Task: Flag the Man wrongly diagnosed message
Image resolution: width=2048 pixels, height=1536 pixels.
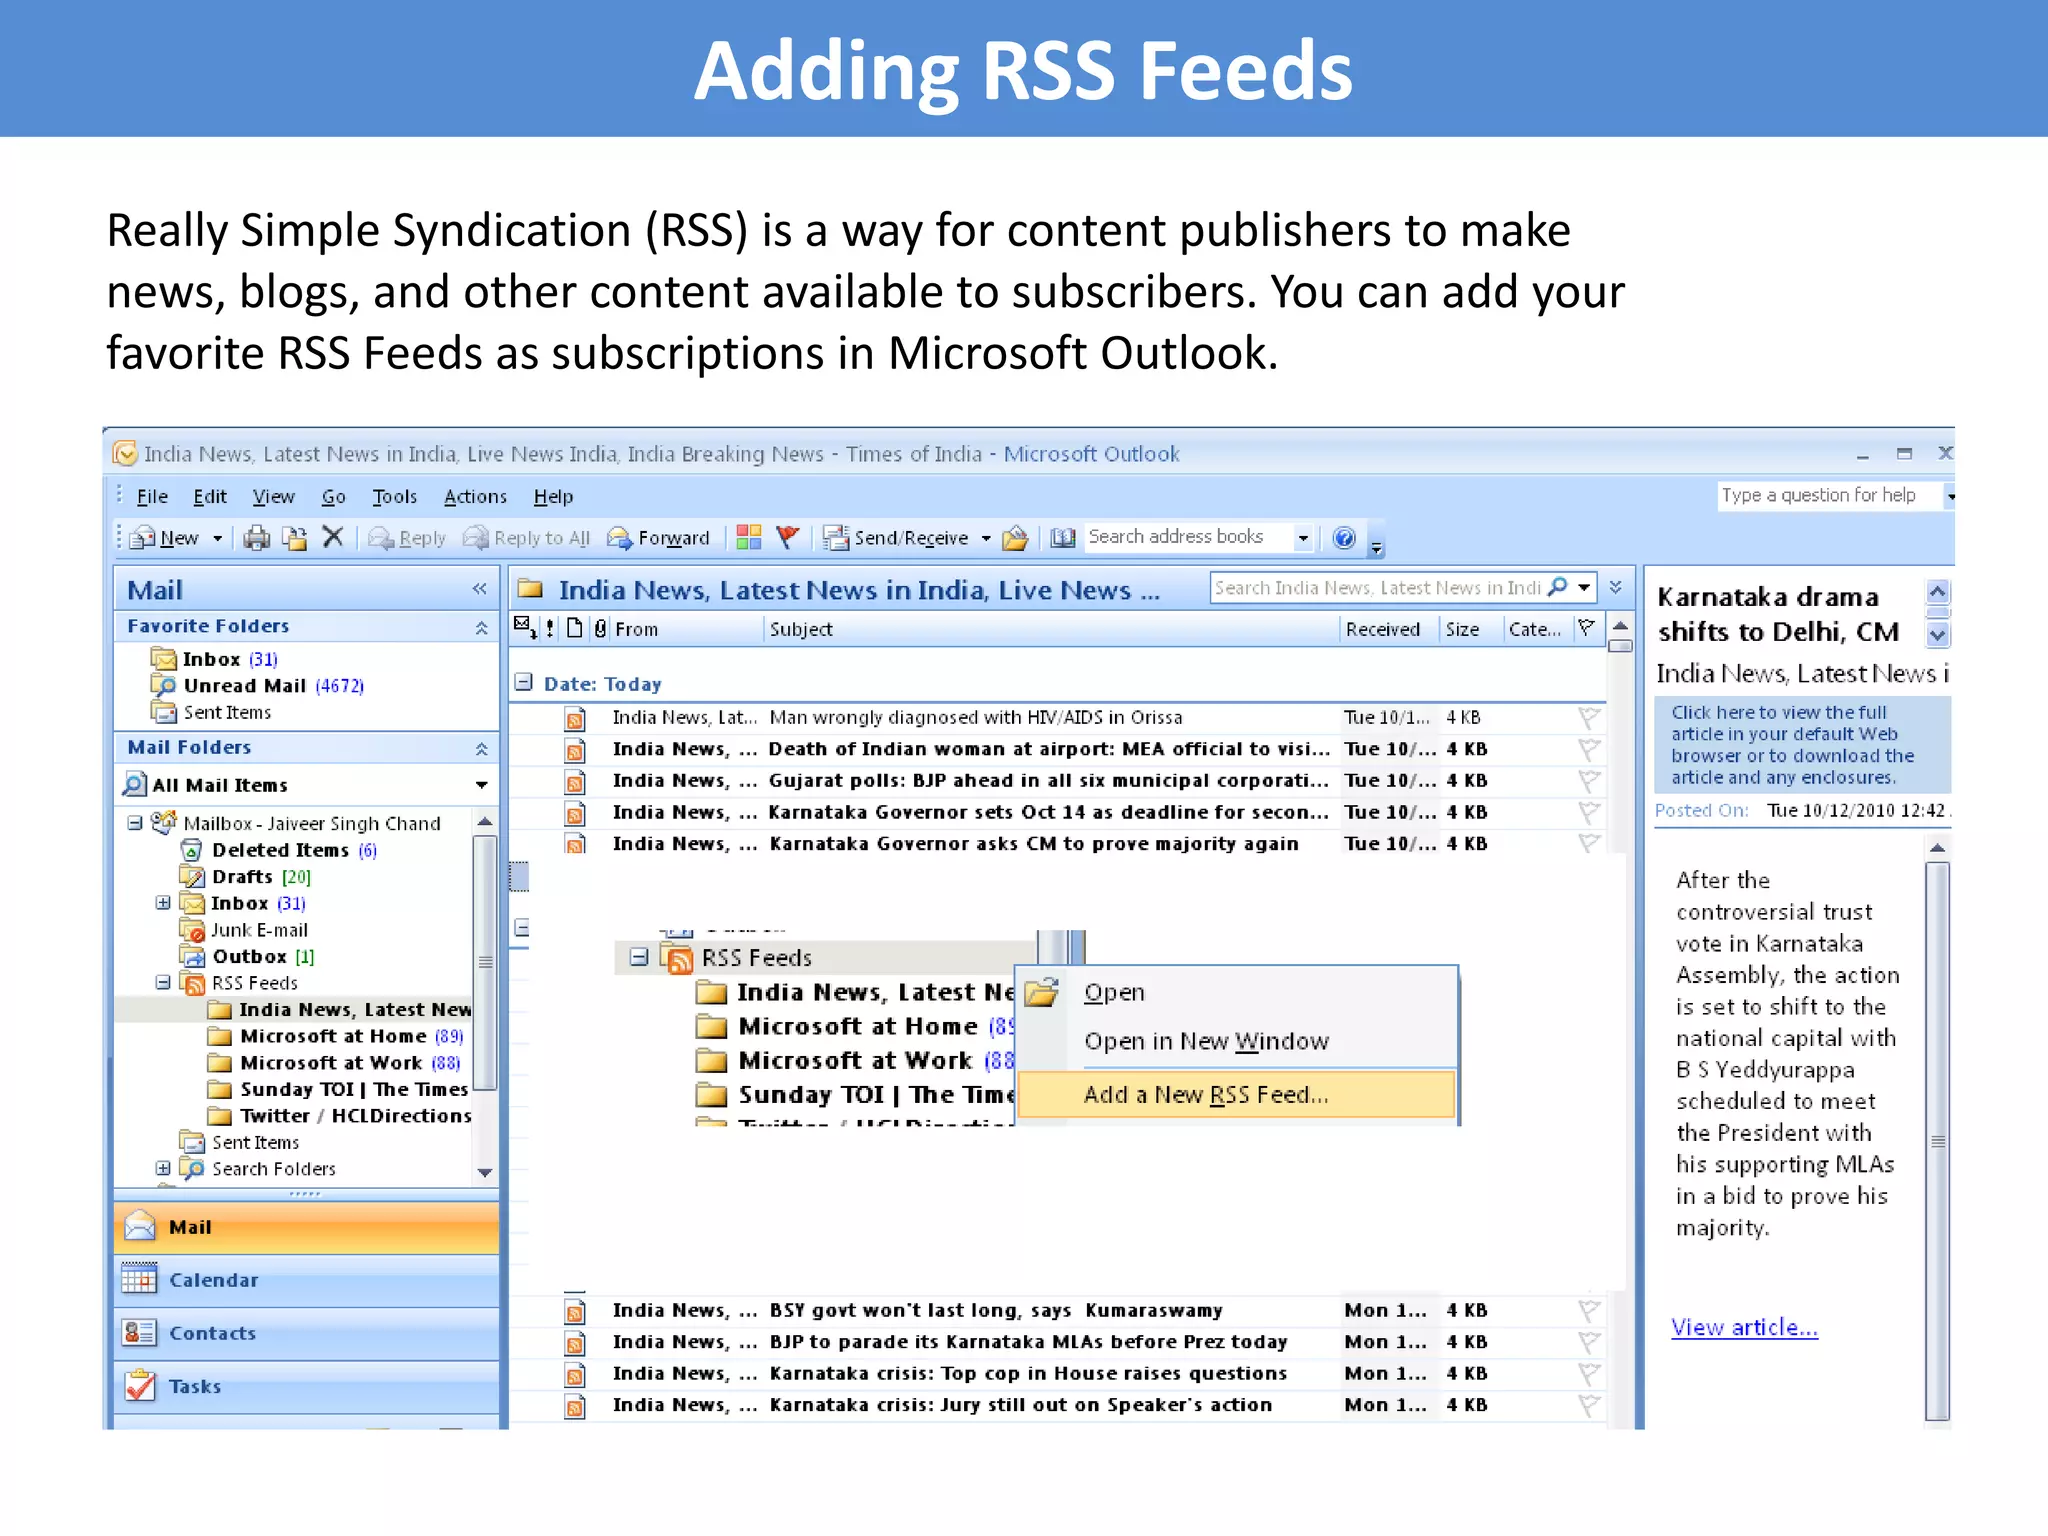Action: coord(1588,718)
